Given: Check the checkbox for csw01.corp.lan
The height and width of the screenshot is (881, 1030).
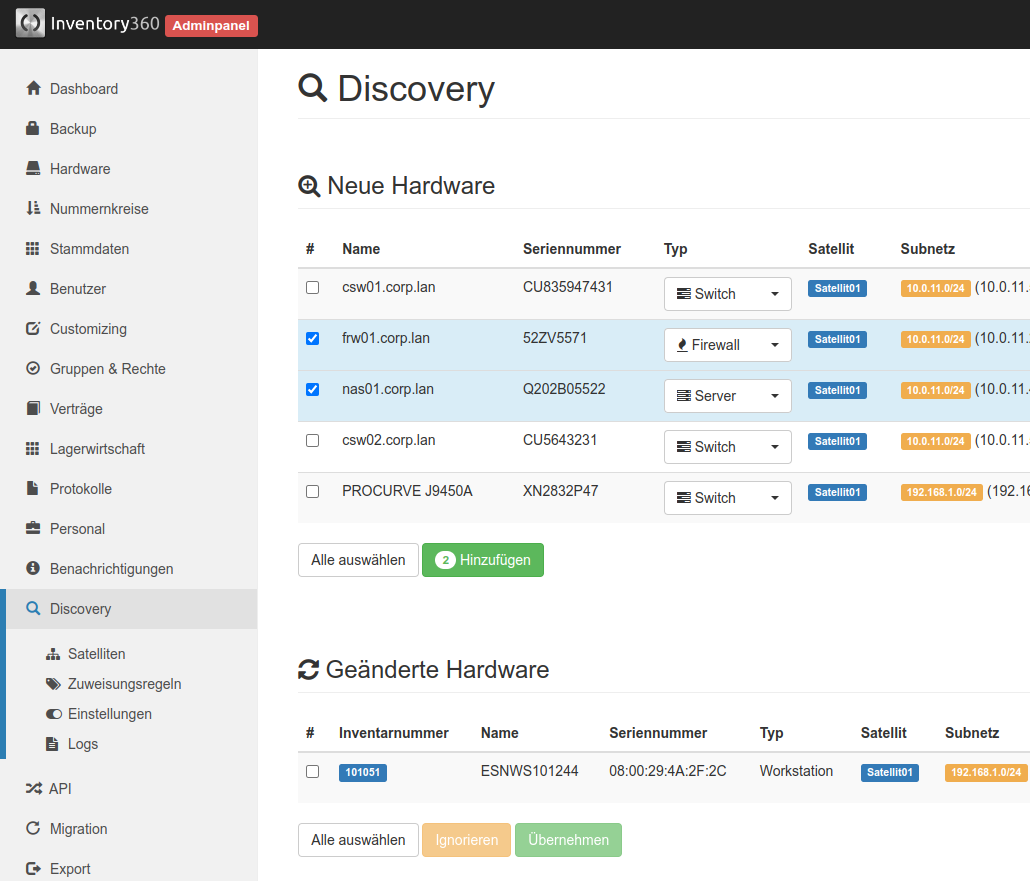Looking at the screenshot, I should (312, 287).
